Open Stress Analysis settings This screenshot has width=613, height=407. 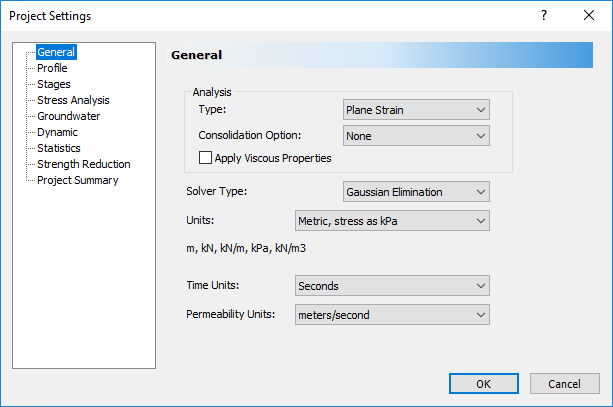click(73, 100)
